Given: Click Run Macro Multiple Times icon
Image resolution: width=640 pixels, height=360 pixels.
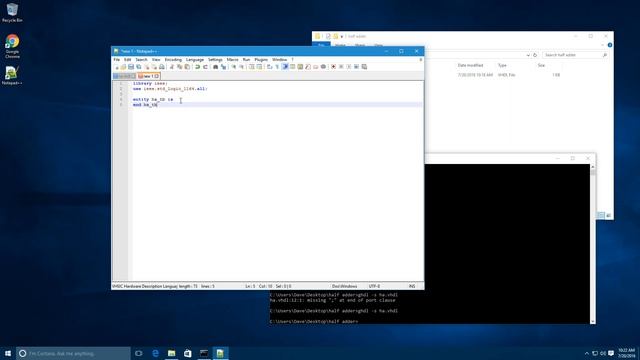Looking at the screenshot, I should [x=356, y=67].
